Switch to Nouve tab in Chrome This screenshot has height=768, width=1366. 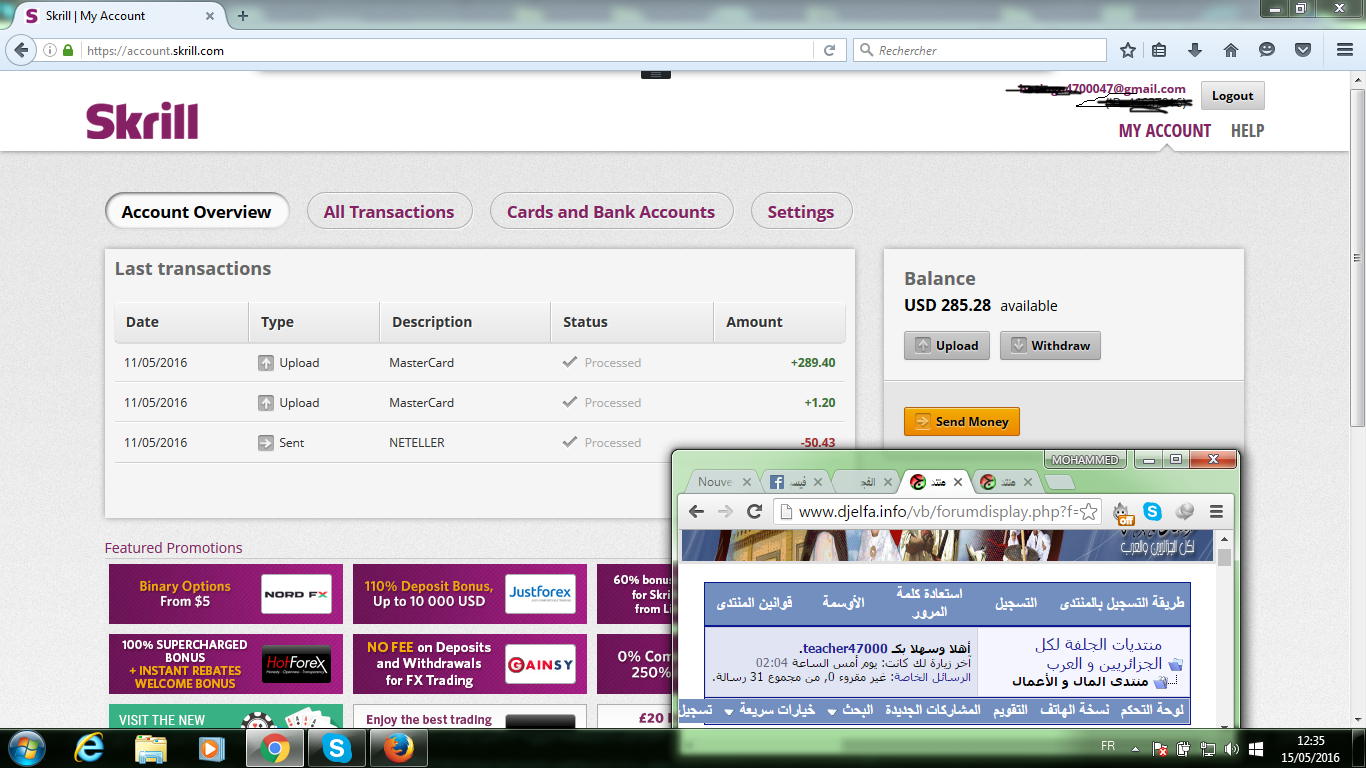[x=722, y=482]
